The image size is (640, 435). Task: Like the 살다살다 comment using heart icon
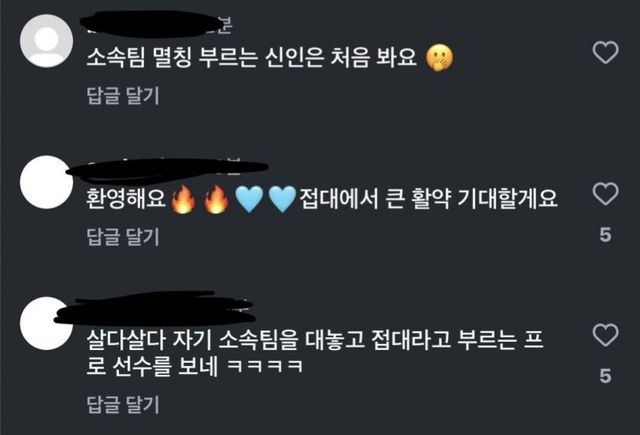[605, 335]
